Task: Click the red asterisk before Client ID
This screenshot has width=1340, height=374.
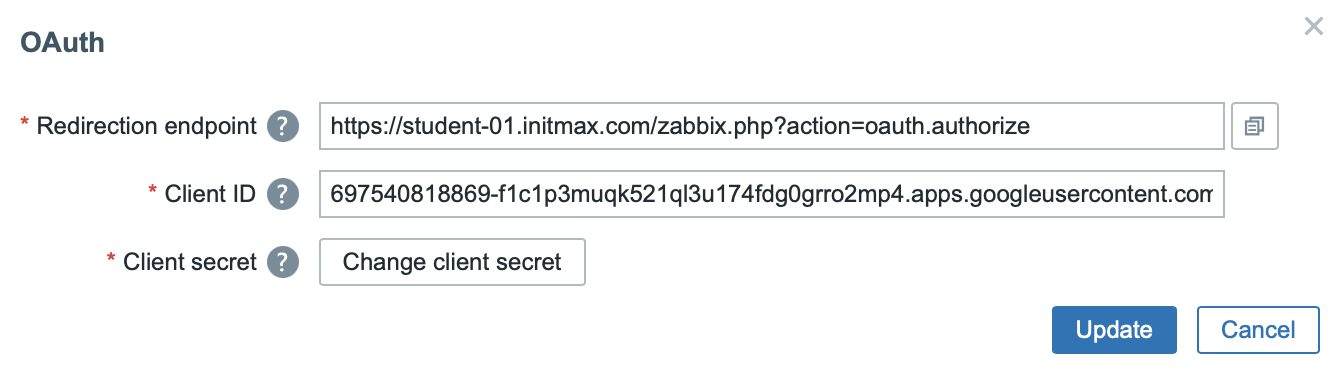Action: 153,190
